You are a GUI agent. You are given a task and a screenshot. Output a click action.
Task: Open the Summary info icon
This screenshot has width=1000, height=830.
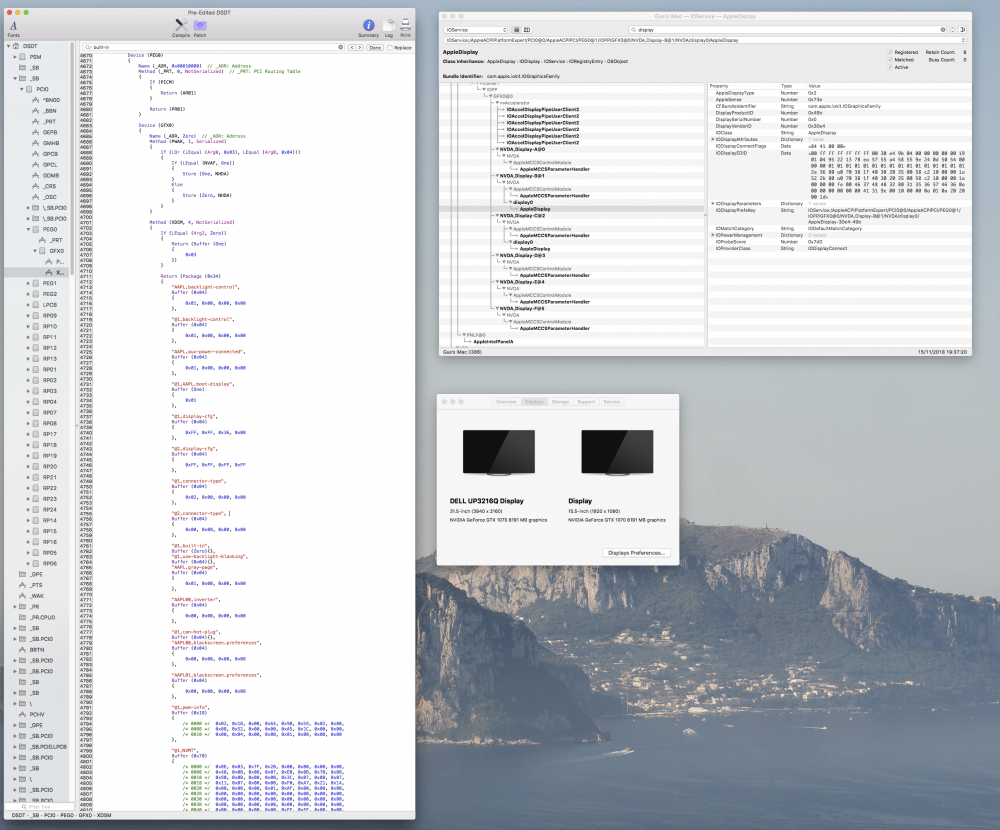[x=368, y=26]
